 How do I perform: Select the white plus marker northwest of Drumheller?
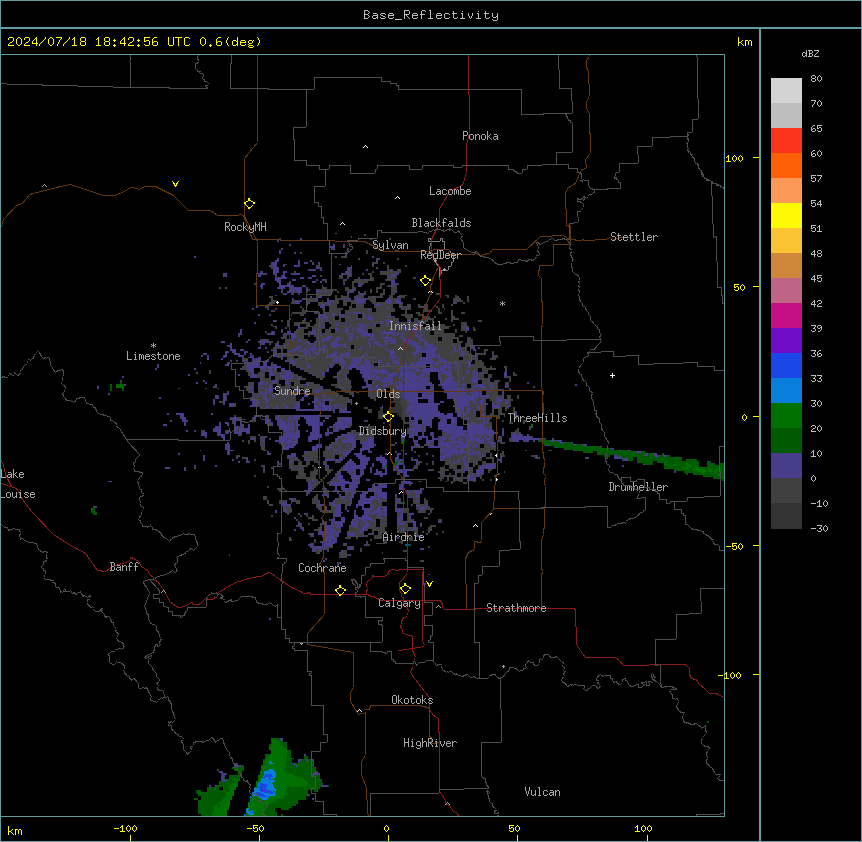tap(612, 375)
